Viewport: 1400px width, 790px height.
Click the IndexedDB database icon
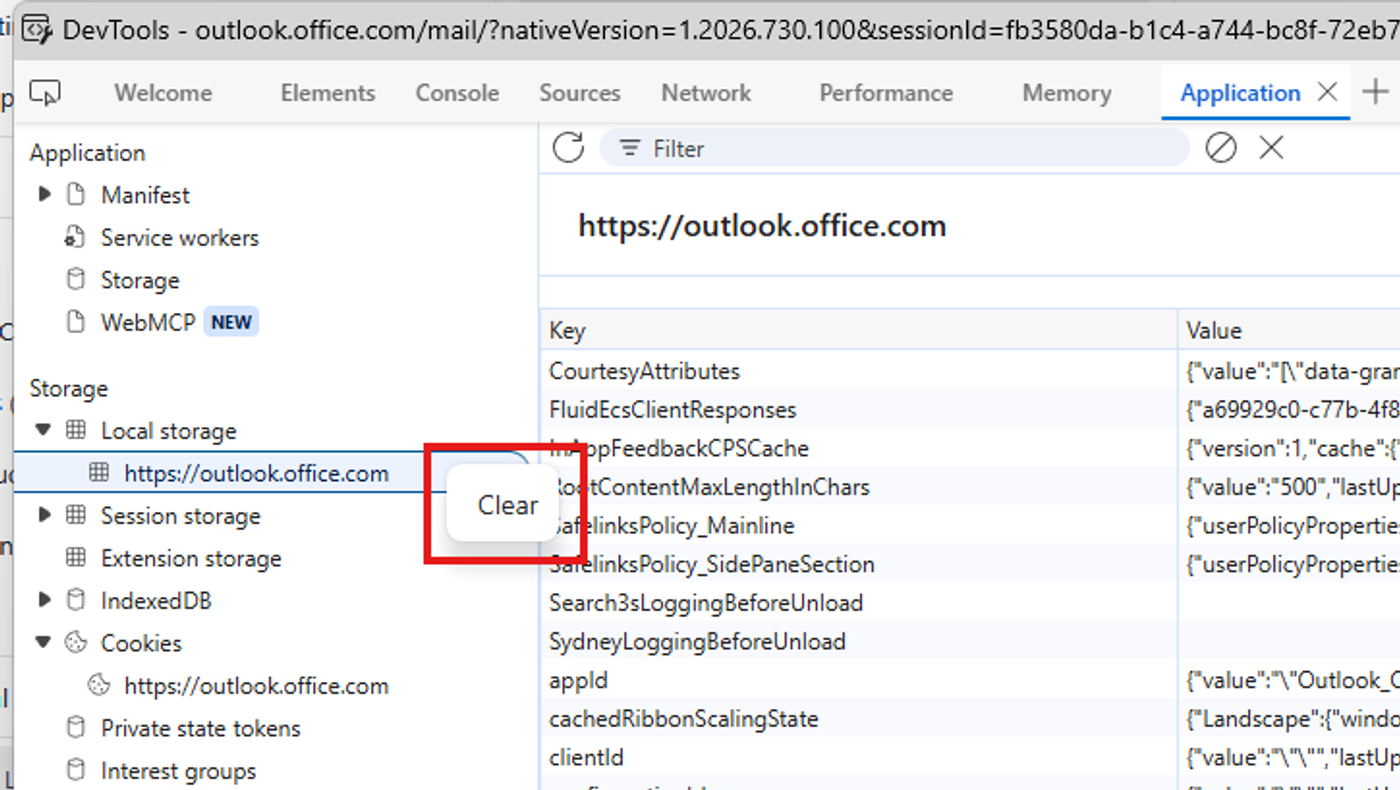(x=75, y=601)
